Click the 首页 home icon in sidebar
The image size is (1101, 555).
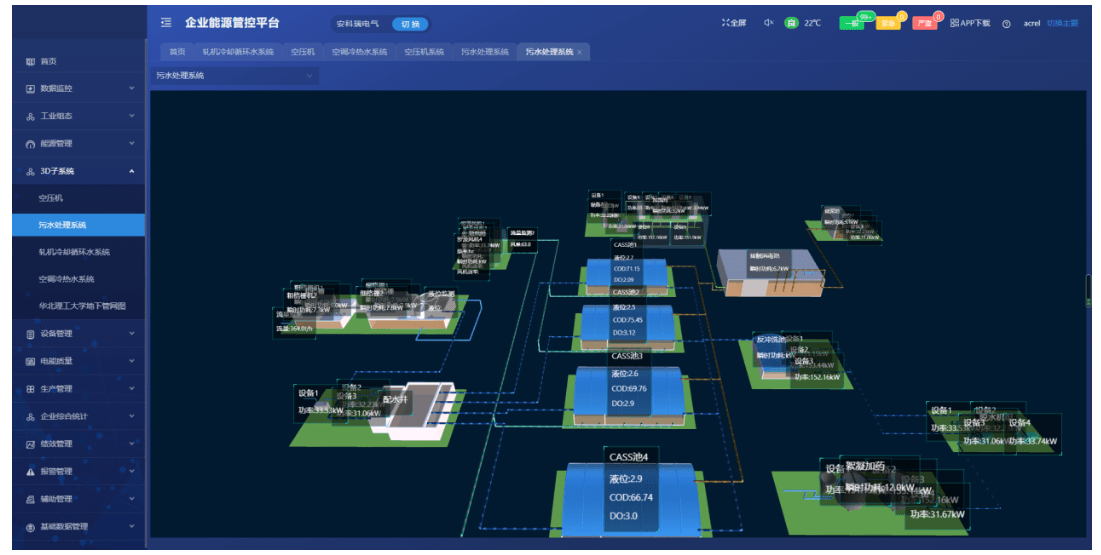coord(30,62)
